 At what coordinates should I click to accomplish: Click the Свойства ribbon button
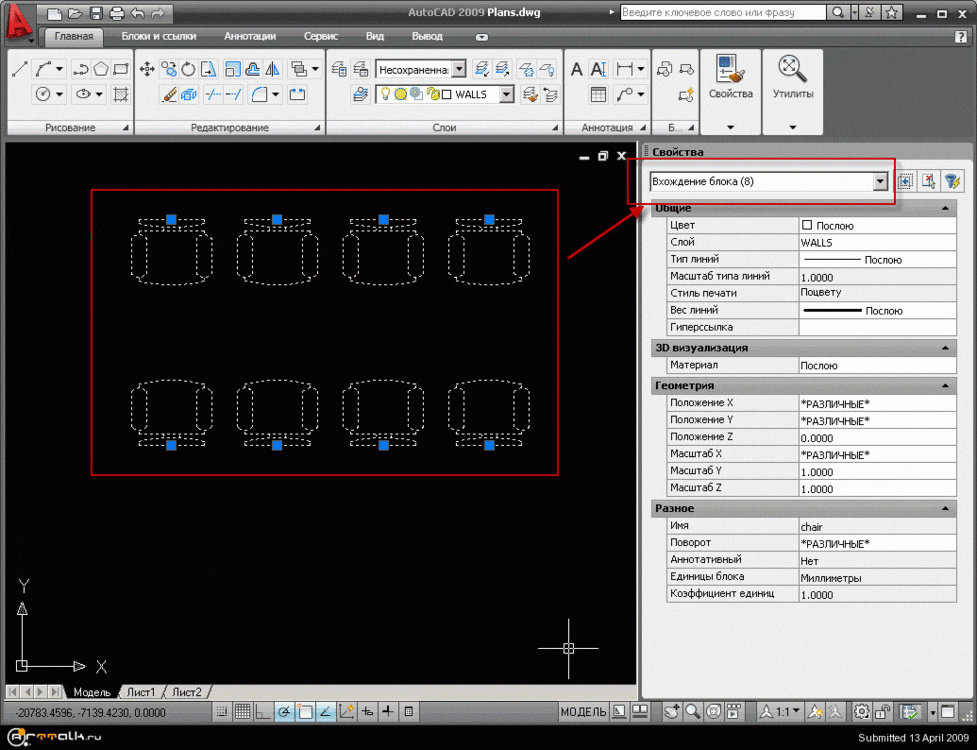coord(730,78)
